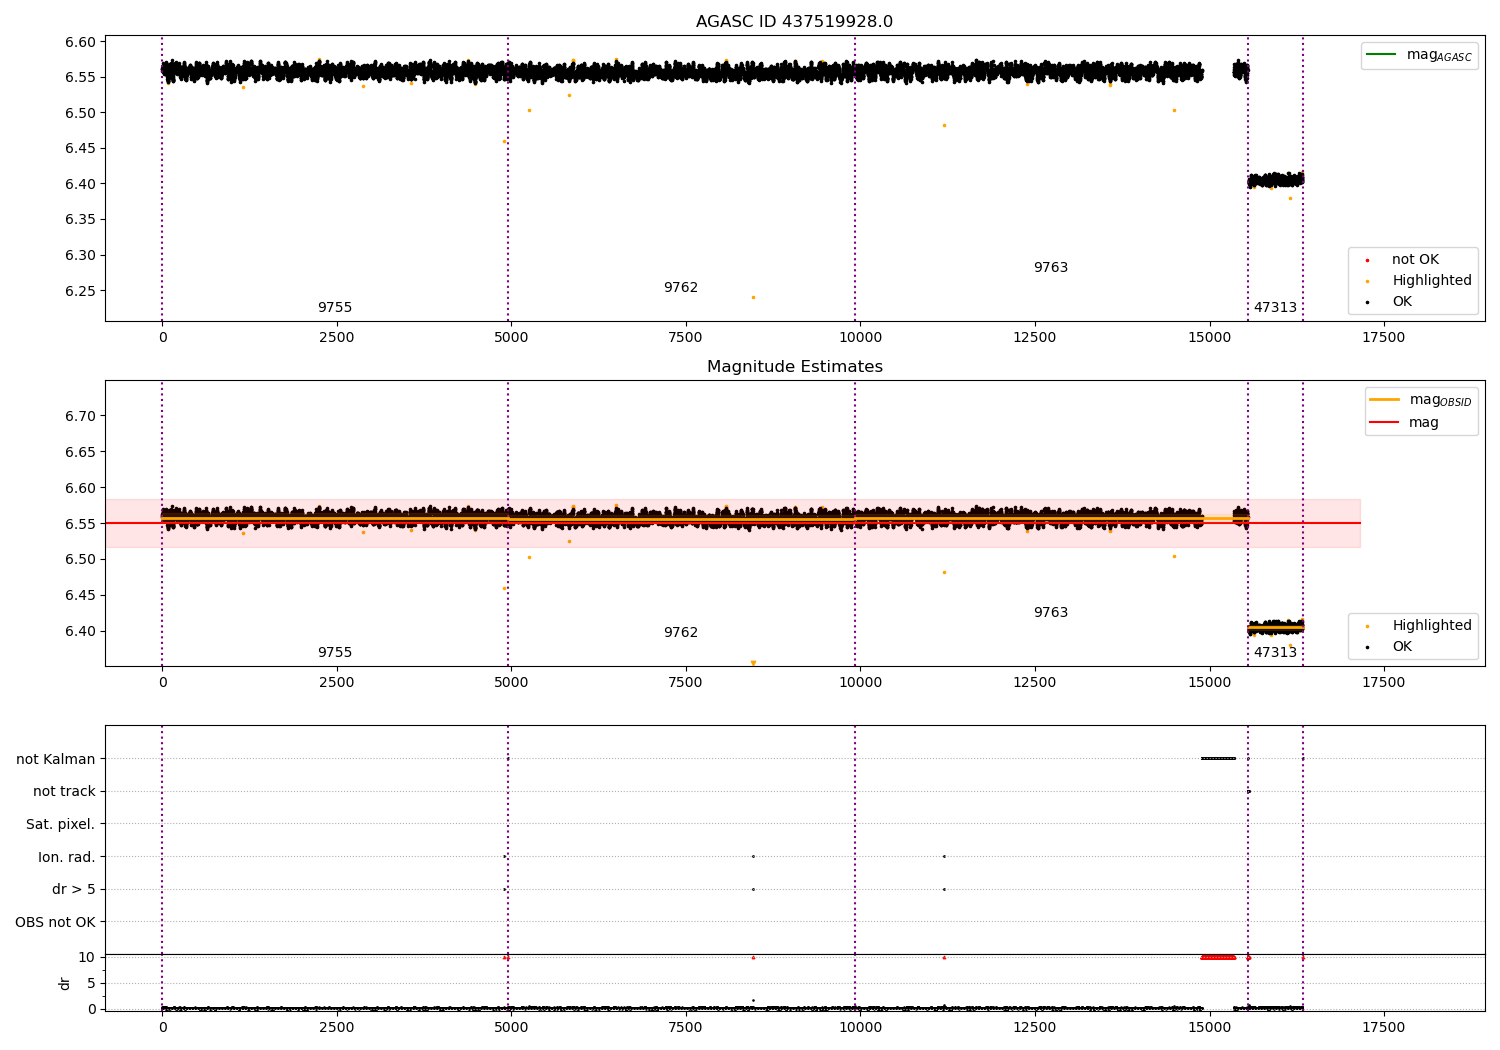The width and height of the screenshot is (1500, 1050).
Task: Click the 2500 x-axis tick under bottom plot
Action: [337, 1028]
